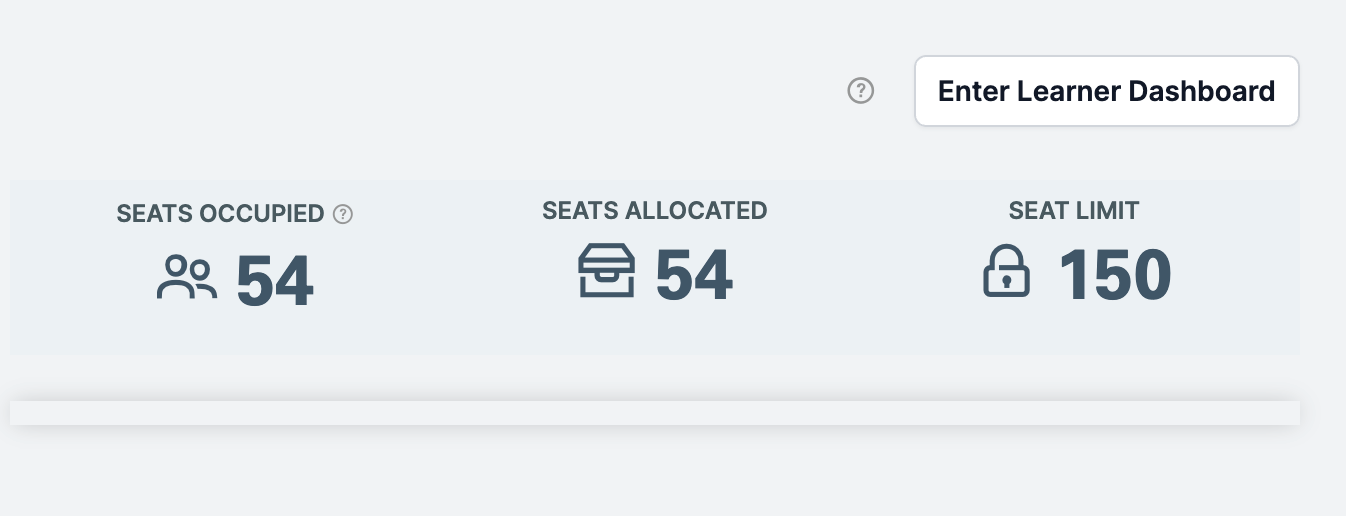Click the archive box icon under Seats Allocated

[x=606, y=271]
